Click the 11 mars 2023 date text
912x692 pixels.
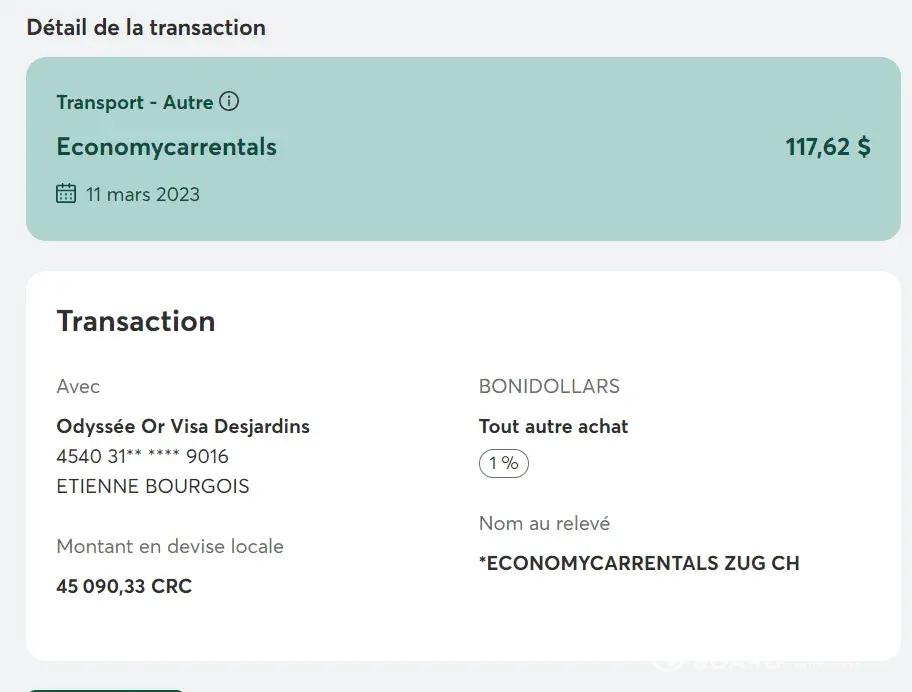pyautogui.click(x=142, y=194)
